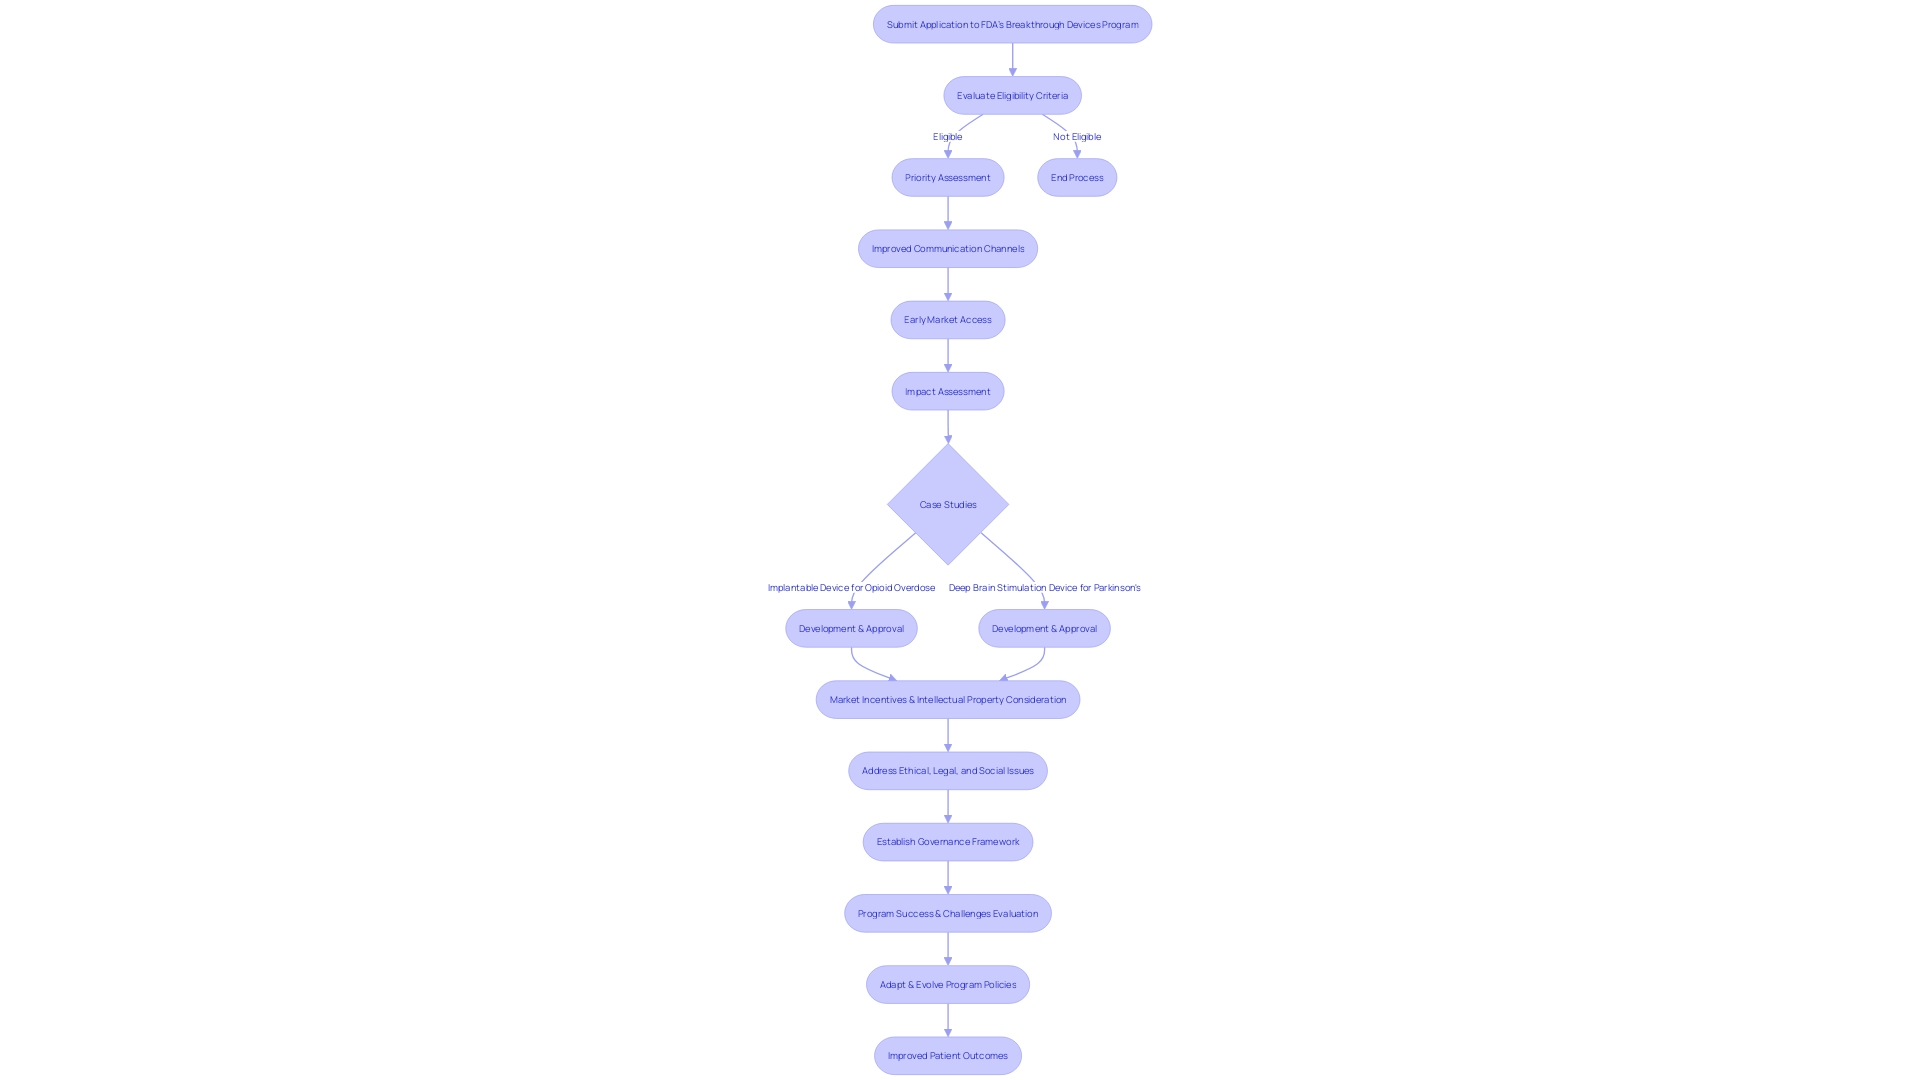The width and height of the screenshot is (1920, 1080).
Task: Expand the Development & Approval left node
Action: (x=851, y=628)
